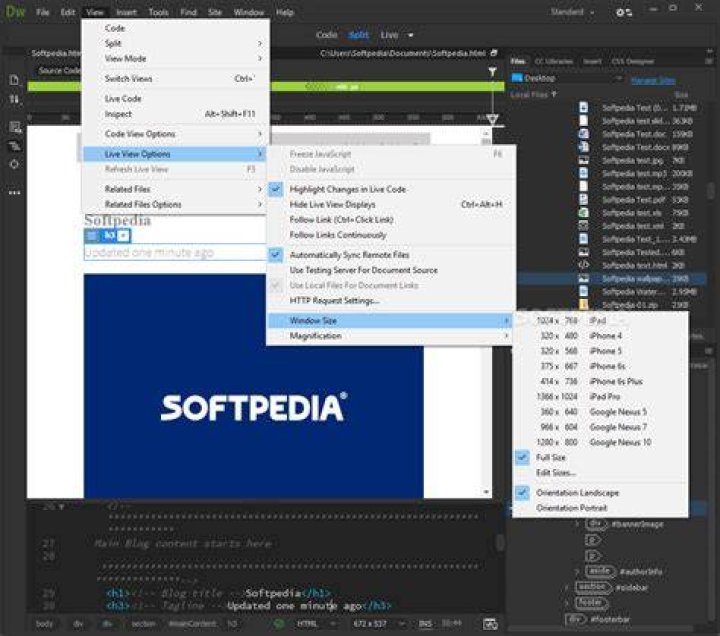The image size is (720, 636).
Task: Select Hide Live View Displays
Action: point(390,204)
